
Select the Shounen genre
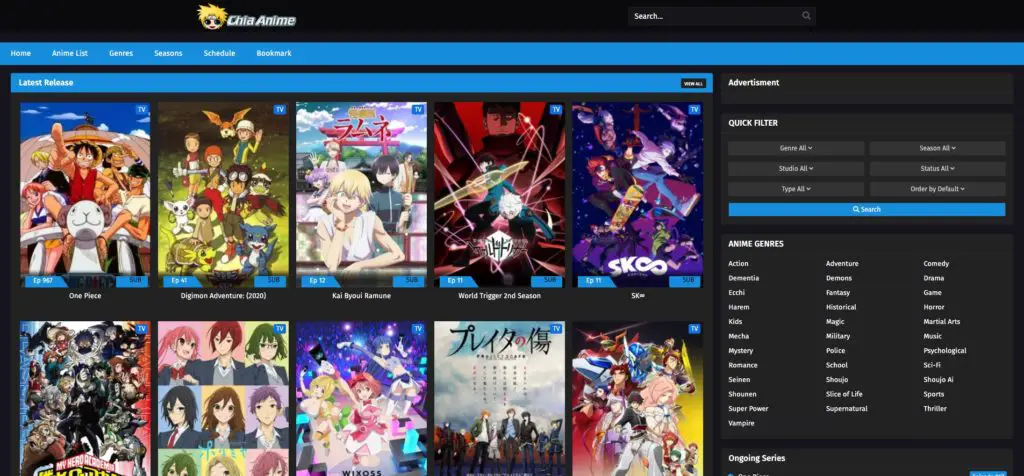pos(743,394)
